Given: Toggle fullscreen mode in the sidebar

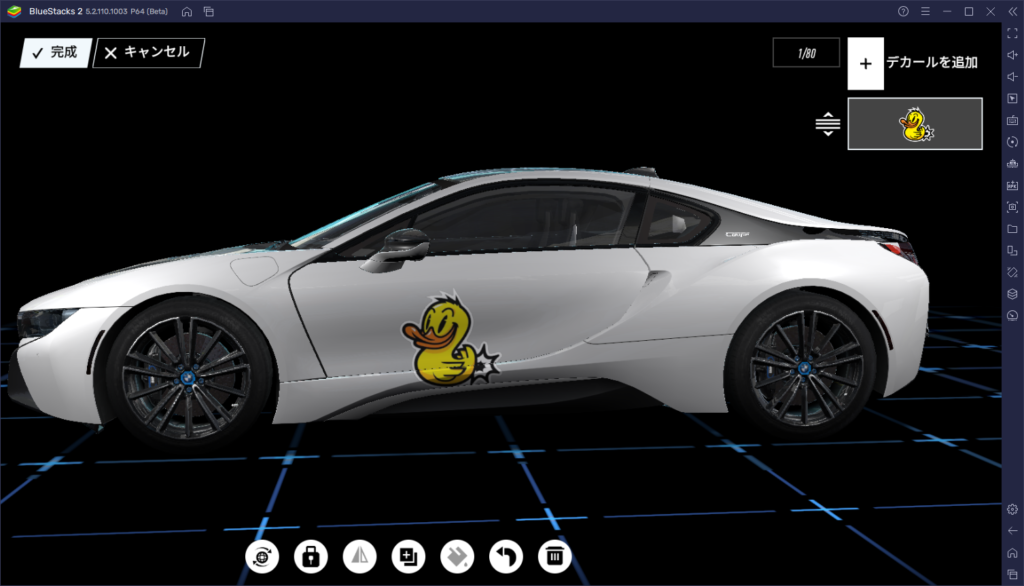Looking at the screenshot, I should (1010, 30).
